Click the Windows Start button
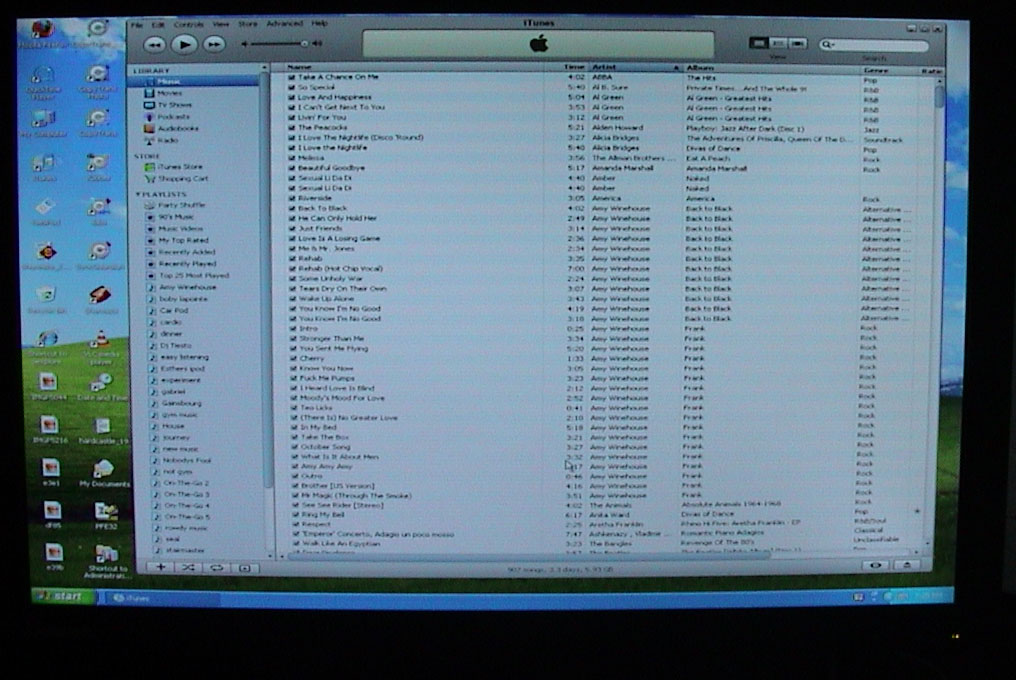This screenshot has height=680, width=1016. tap(63, 596)
